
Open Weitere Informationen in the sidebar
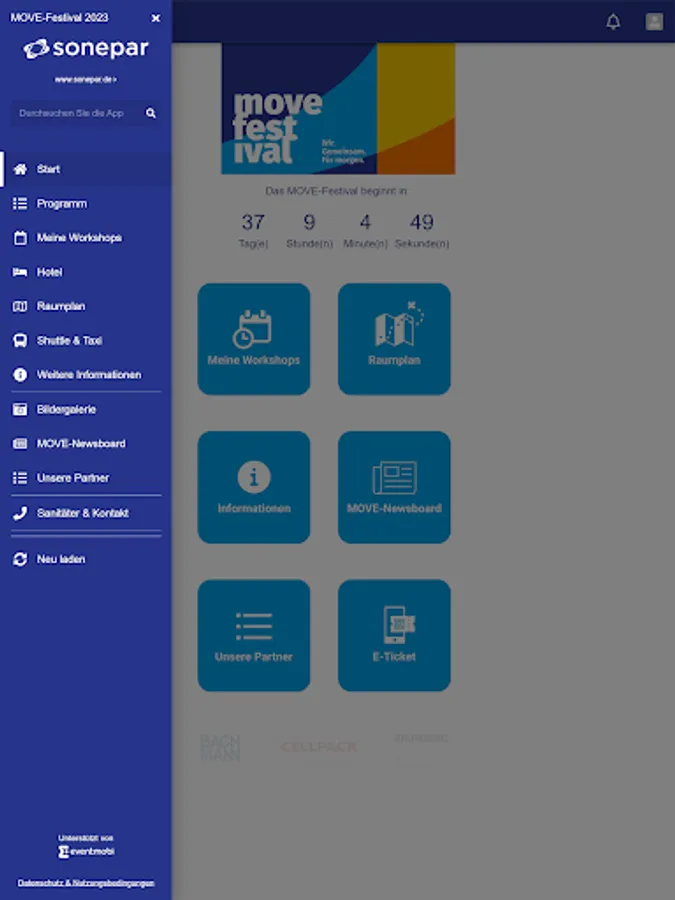click(x=86, y=375)
